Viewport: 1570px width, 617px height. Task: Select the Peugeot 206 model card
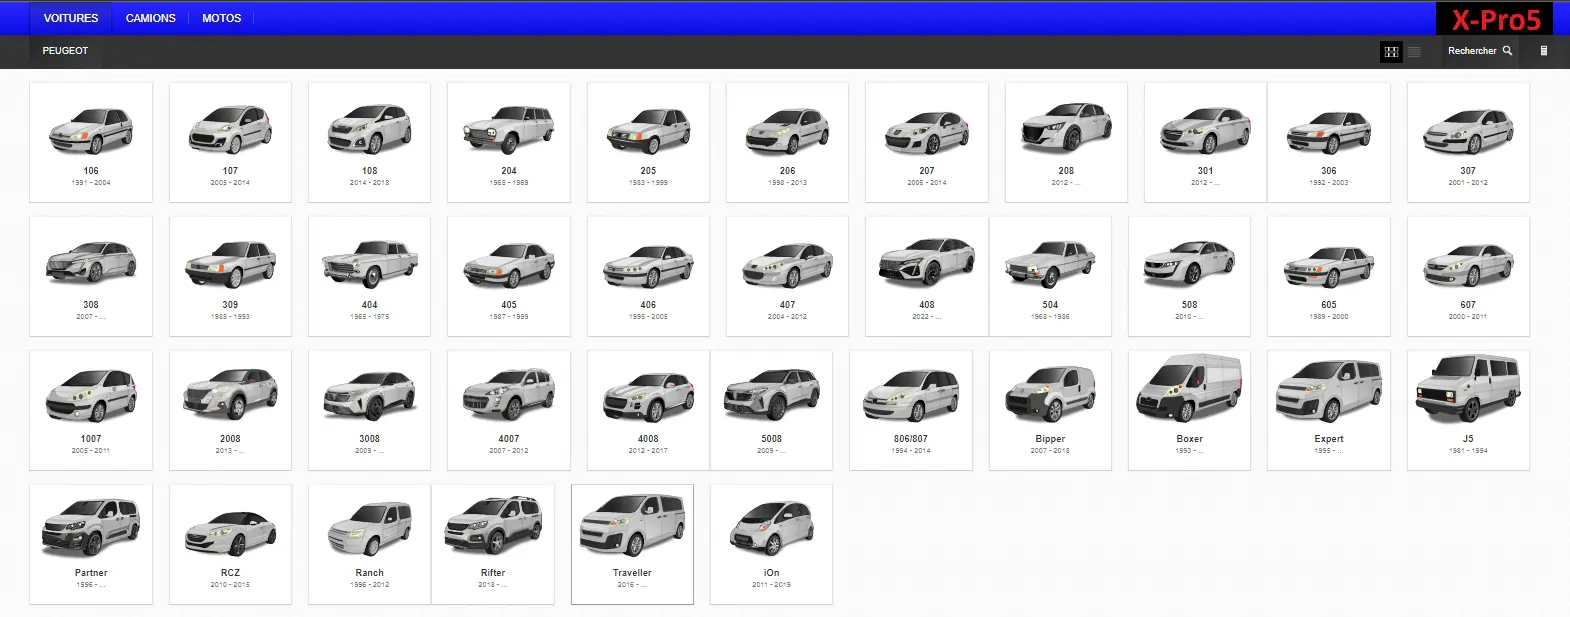[787, 142]
